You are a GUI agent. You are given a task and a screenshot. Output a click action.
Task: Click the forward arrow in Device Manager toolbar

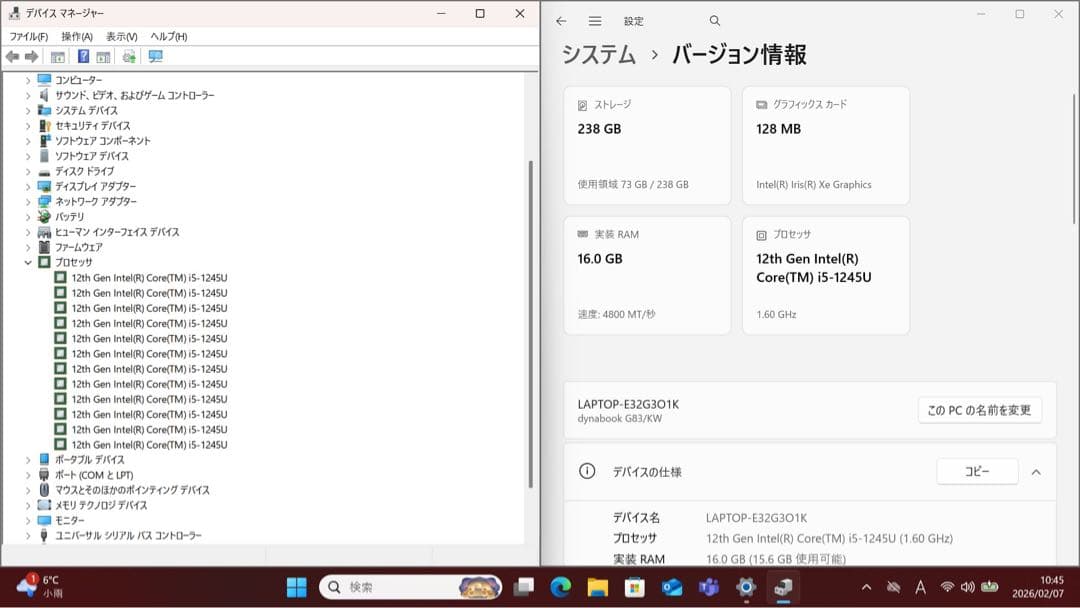coord(33,57)
